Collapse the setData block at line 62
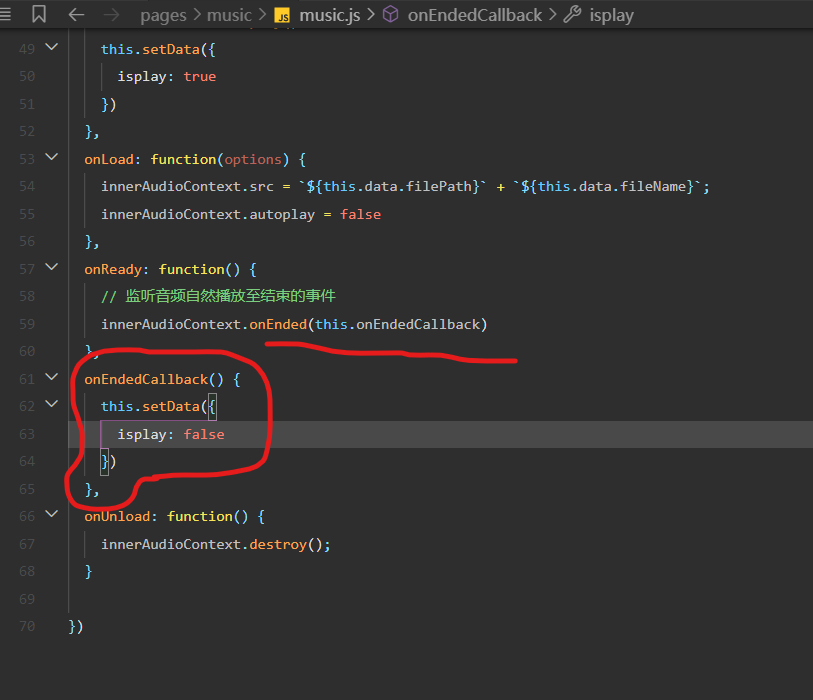Screen dimensions: 813x700 (51, 403)
